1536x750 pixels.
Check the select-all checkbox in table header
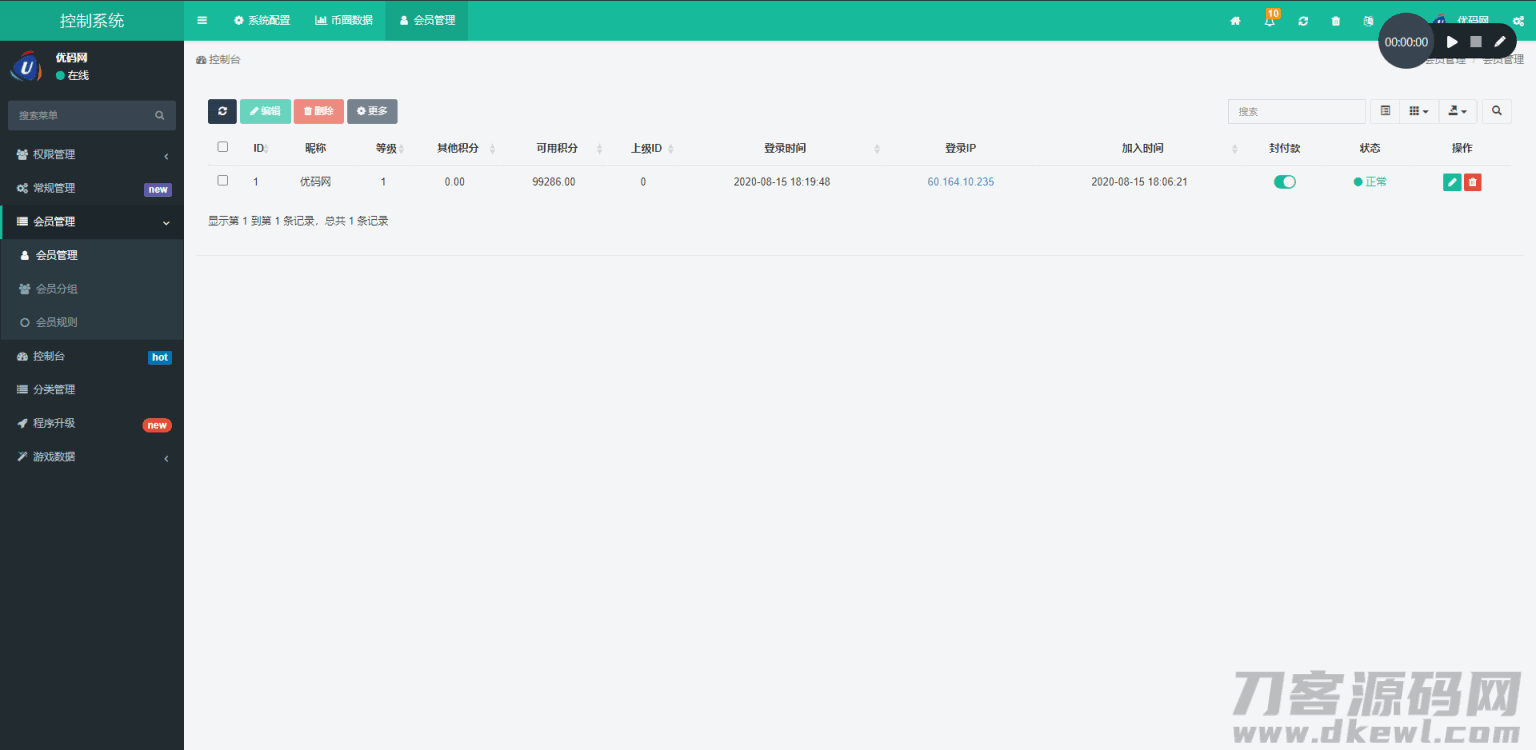tap(223, 147)
